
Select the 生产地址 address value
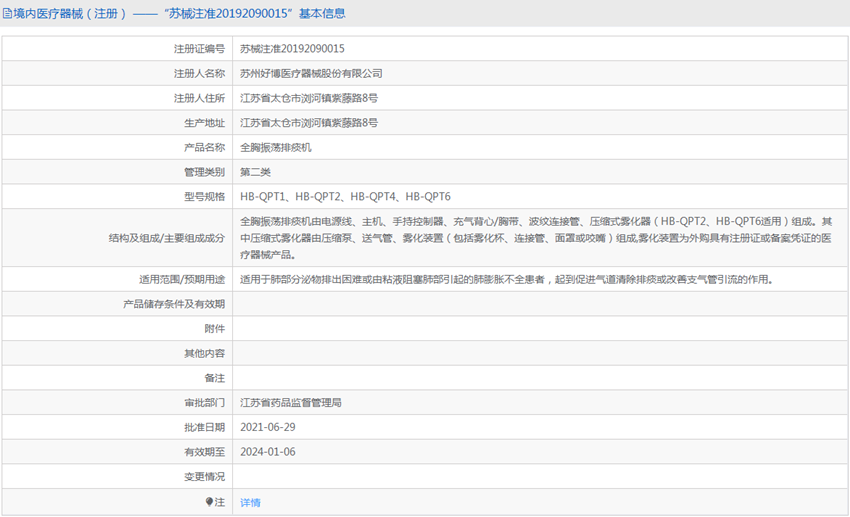[x=309, y=122]
